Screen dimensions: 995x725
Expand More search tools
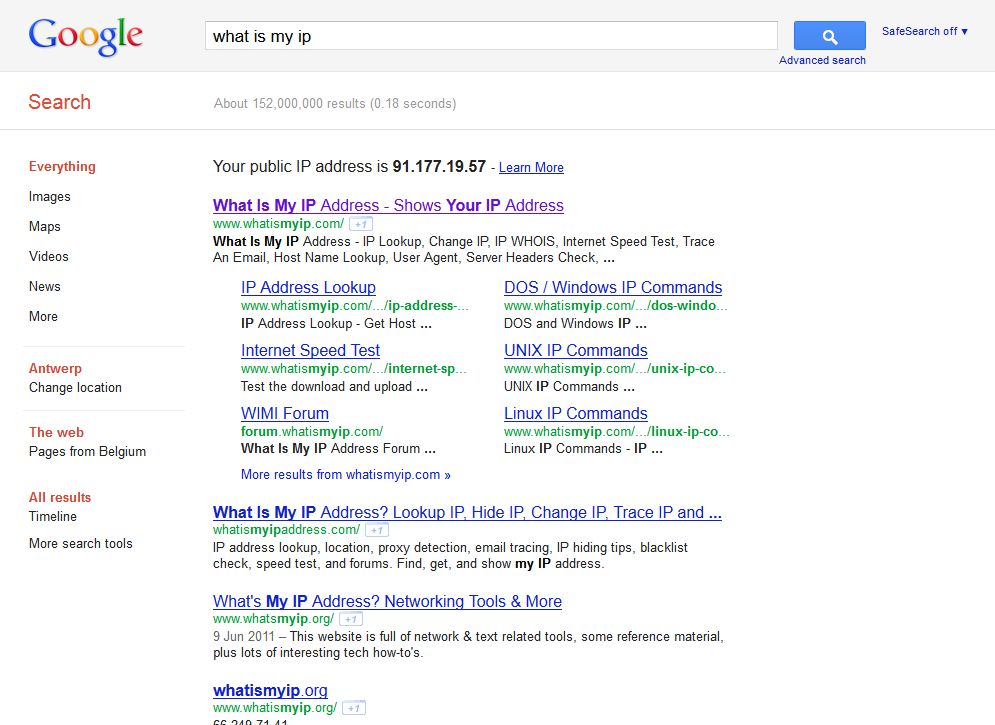click(81, 544)
